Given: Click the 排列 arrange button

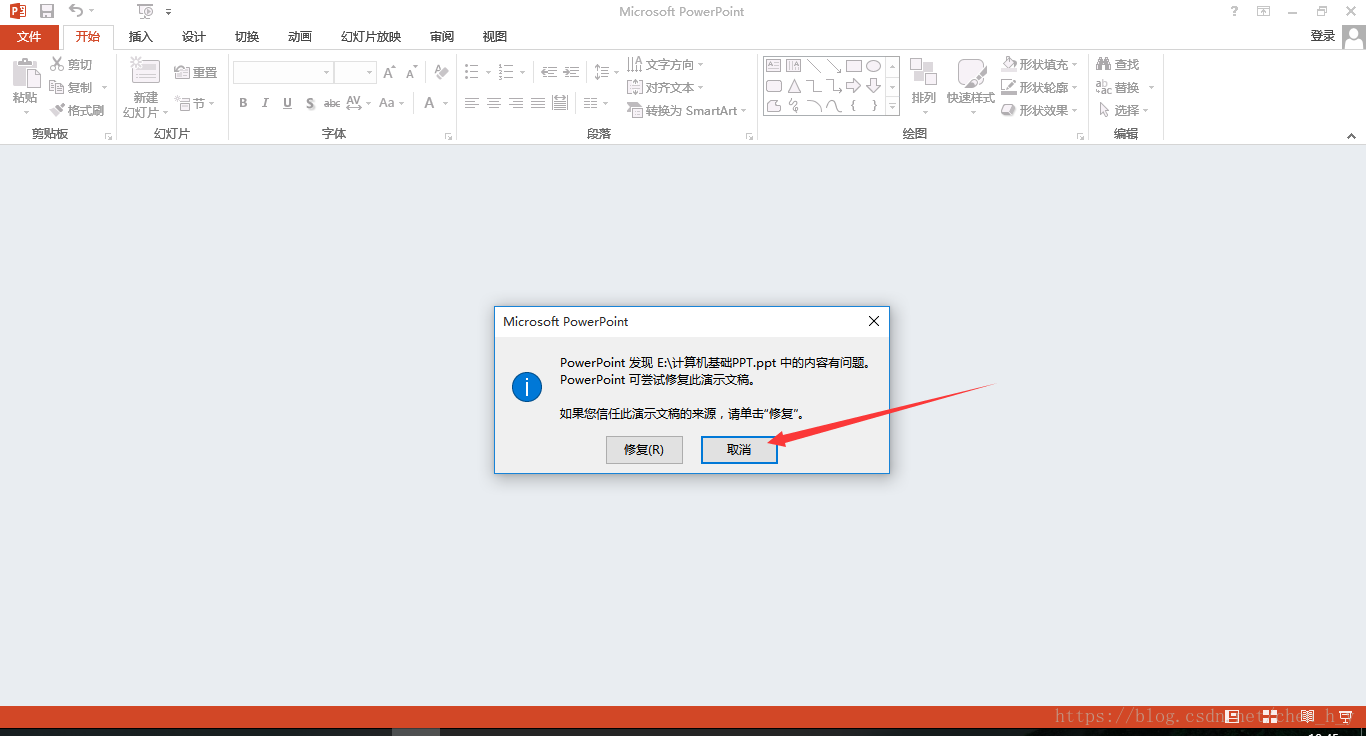Looking at the screenshot, I should pyautogui.click(x=923, y=84).
